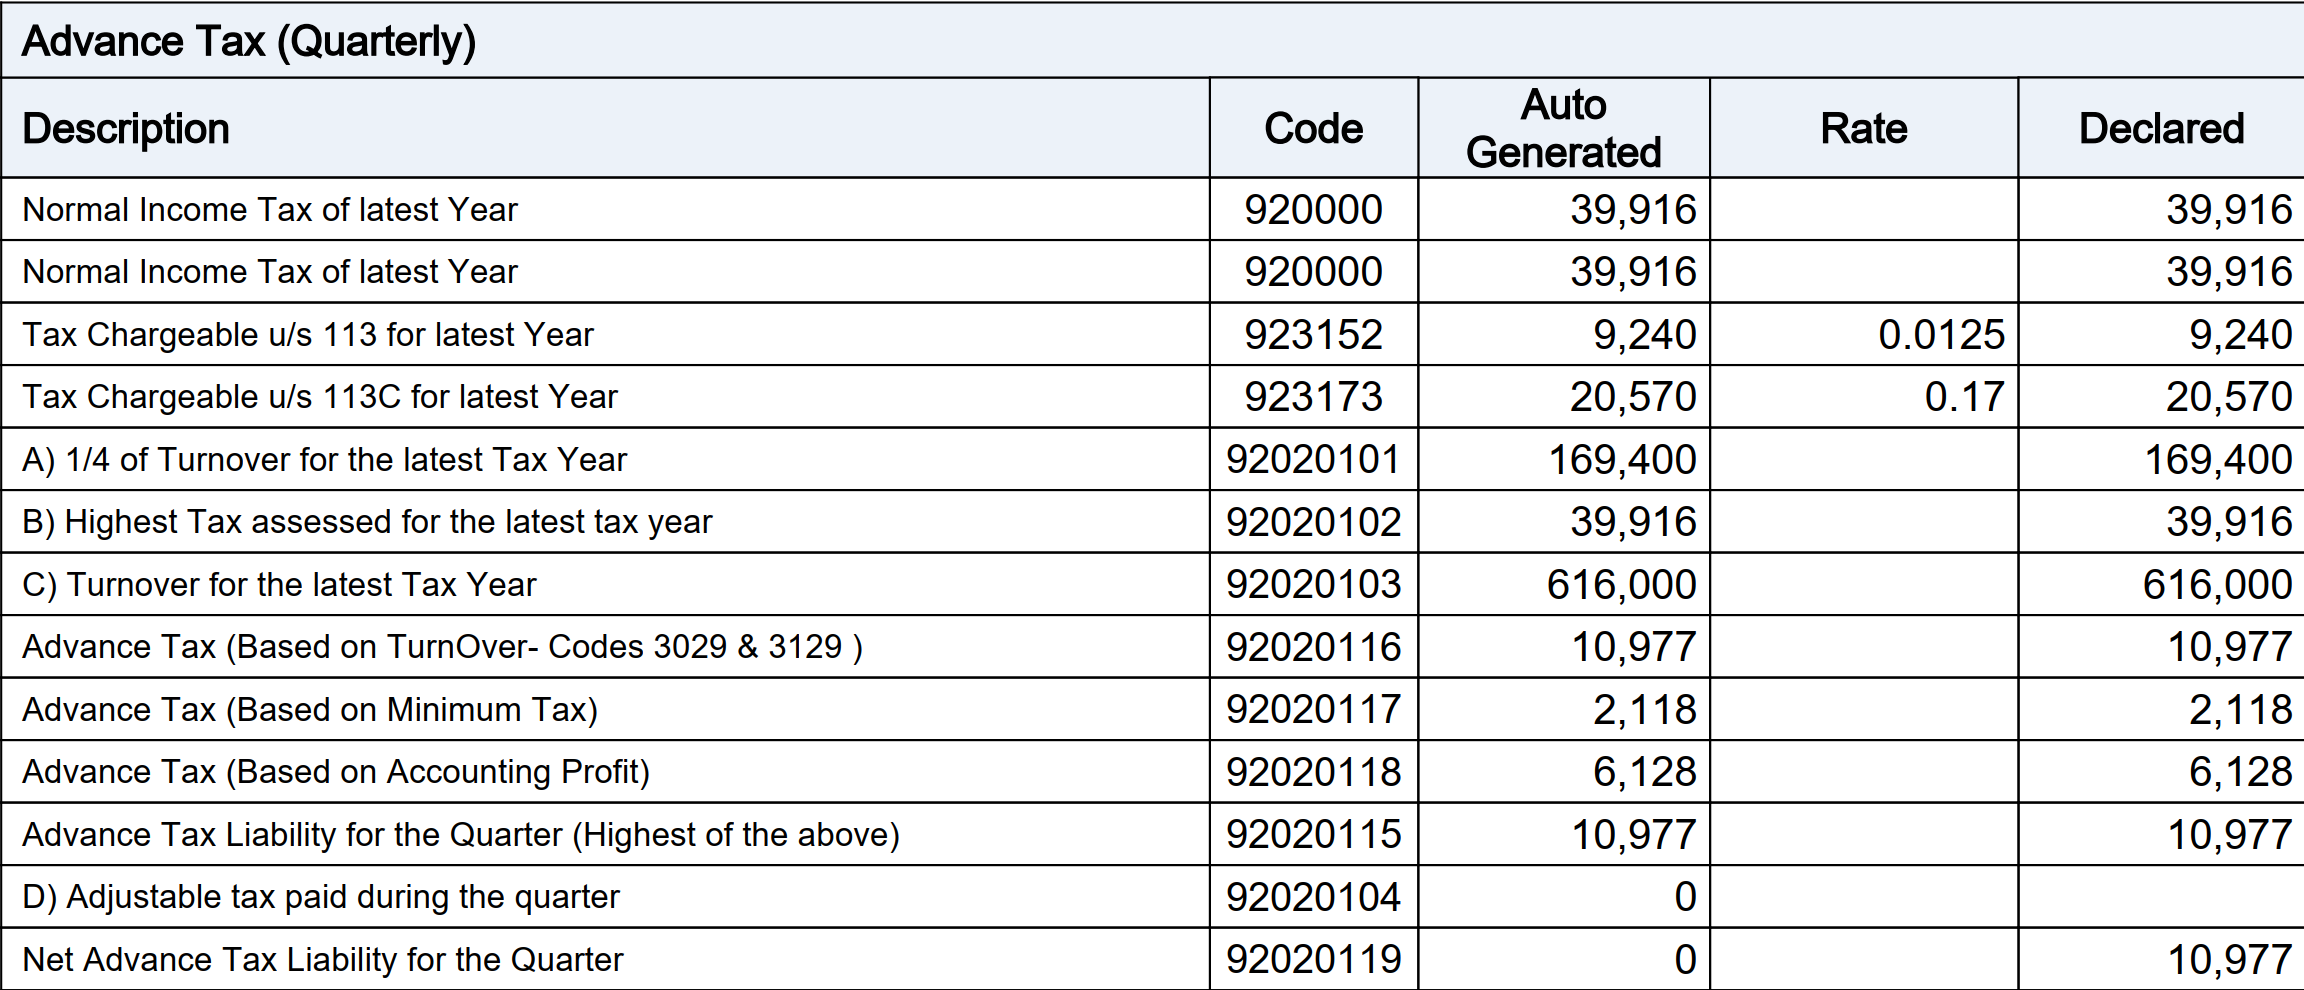Select the Description column header
The width and height of the screenshot is (2304, 990).
click(x=126, y=129)
